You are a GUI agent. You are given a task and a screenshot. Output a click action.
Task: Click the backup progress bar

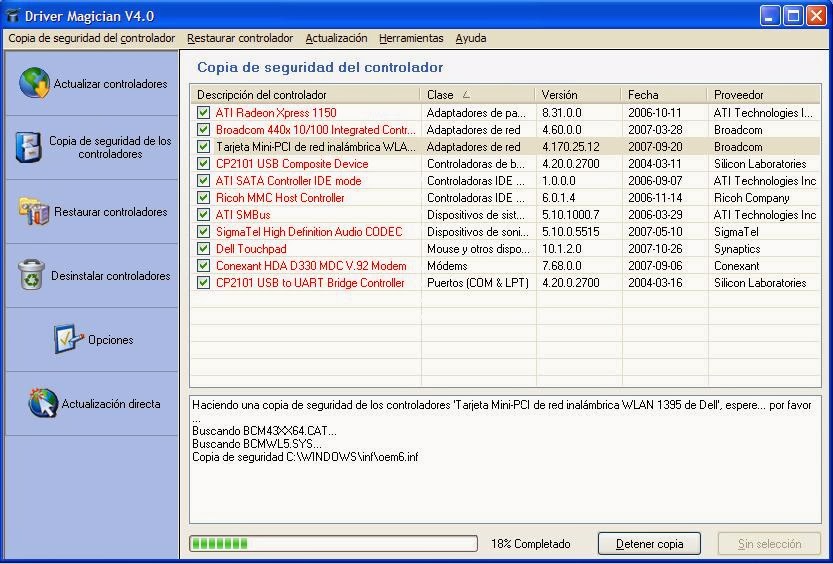click(x=334, y=543)
